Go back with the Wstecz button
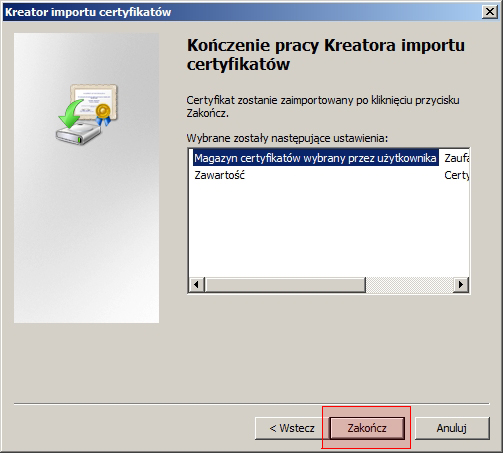This screenshot has width=503, height=453. point(292,428)
